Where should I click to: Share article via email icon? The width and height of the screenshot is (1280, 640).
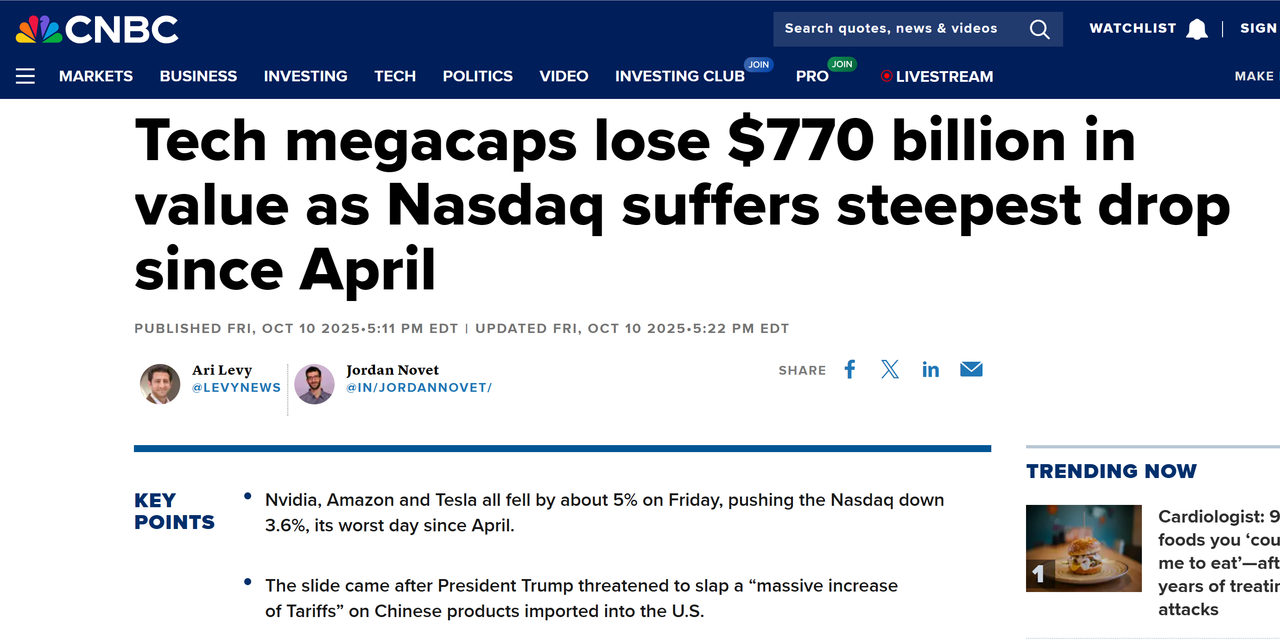pos(971,369)
